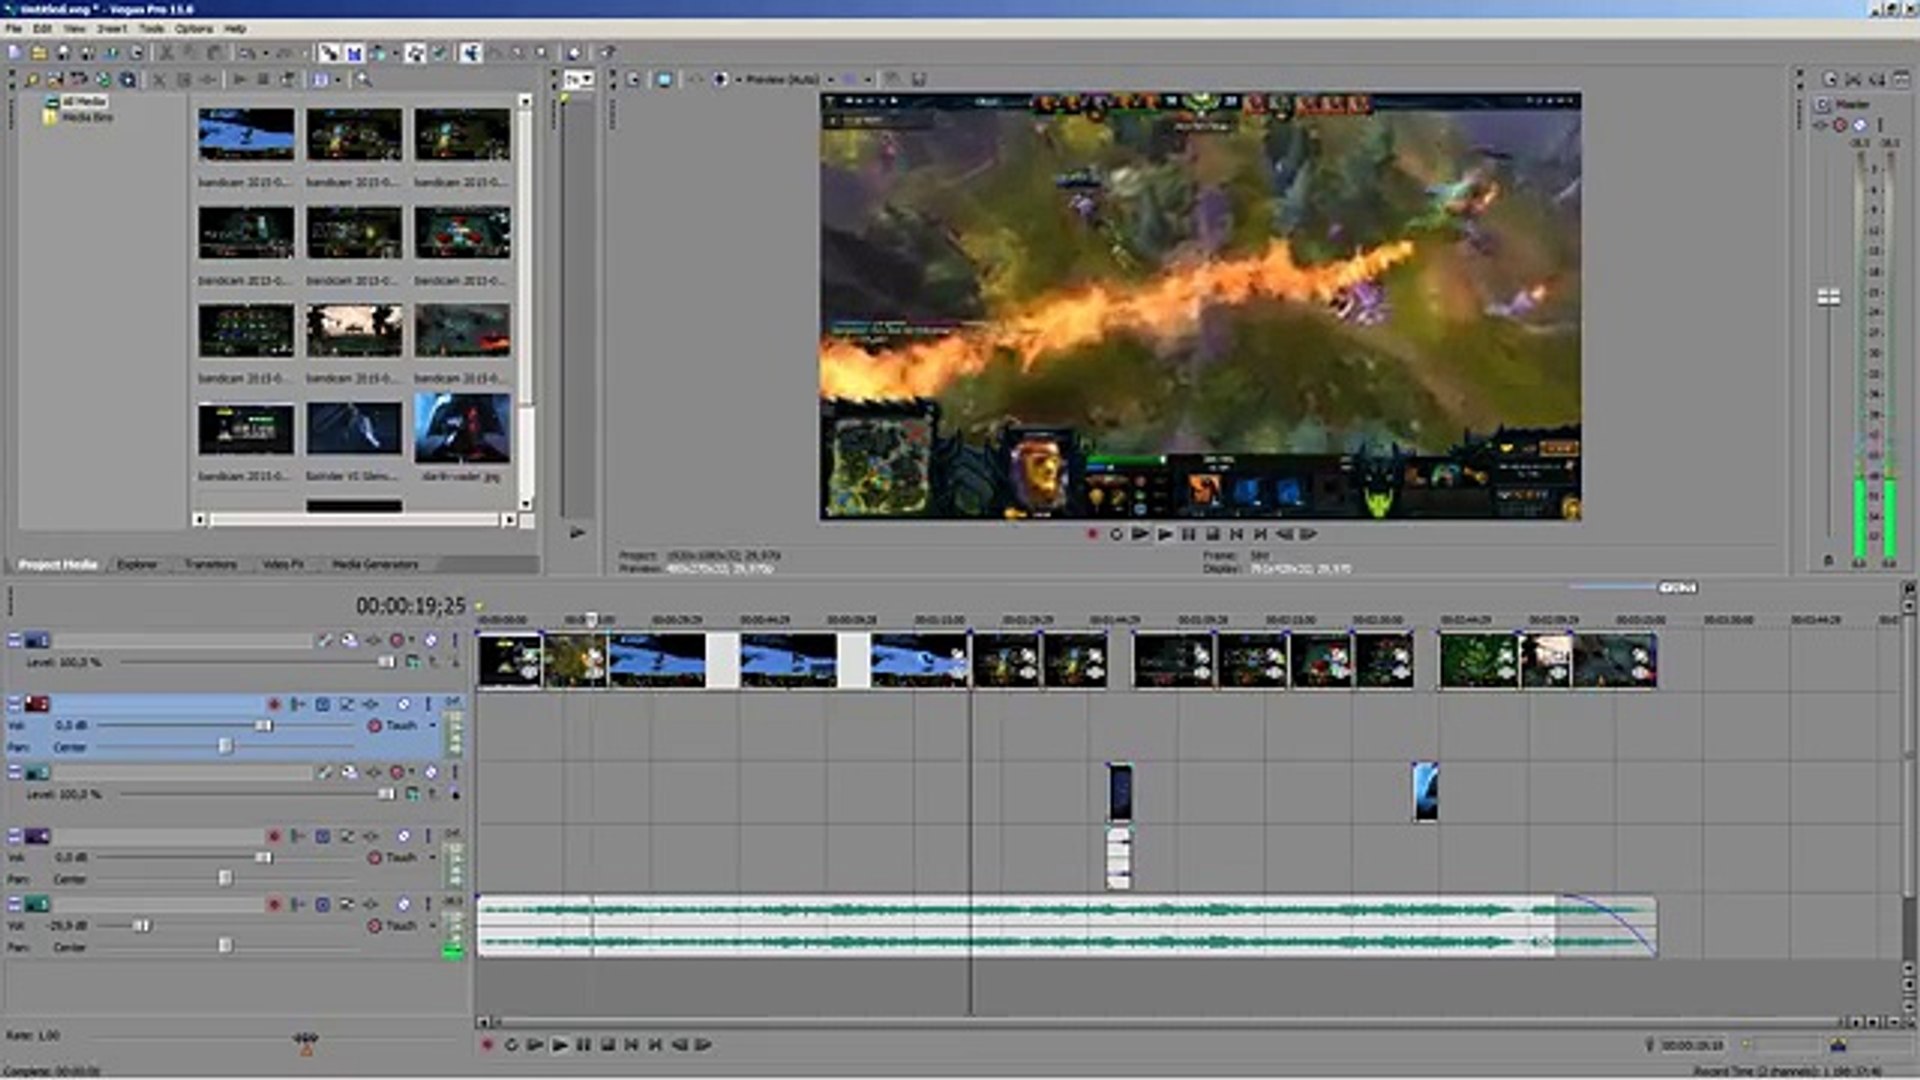Arm audio track 2 for record

tap(273, 704)
